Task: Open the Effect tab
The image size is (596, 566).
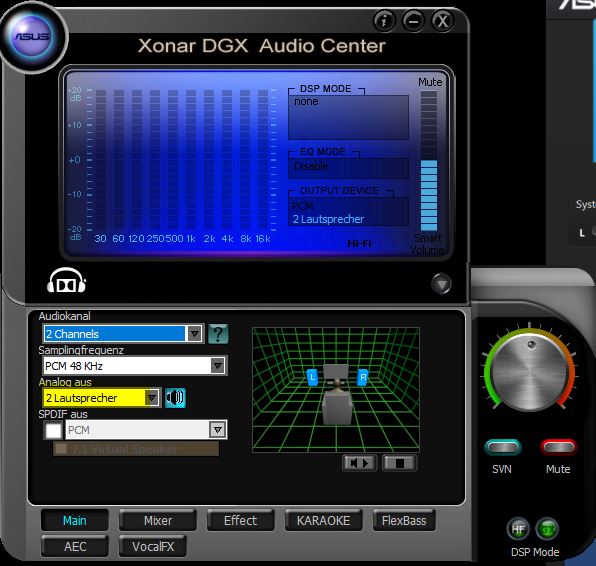Action: click(240, 520)
